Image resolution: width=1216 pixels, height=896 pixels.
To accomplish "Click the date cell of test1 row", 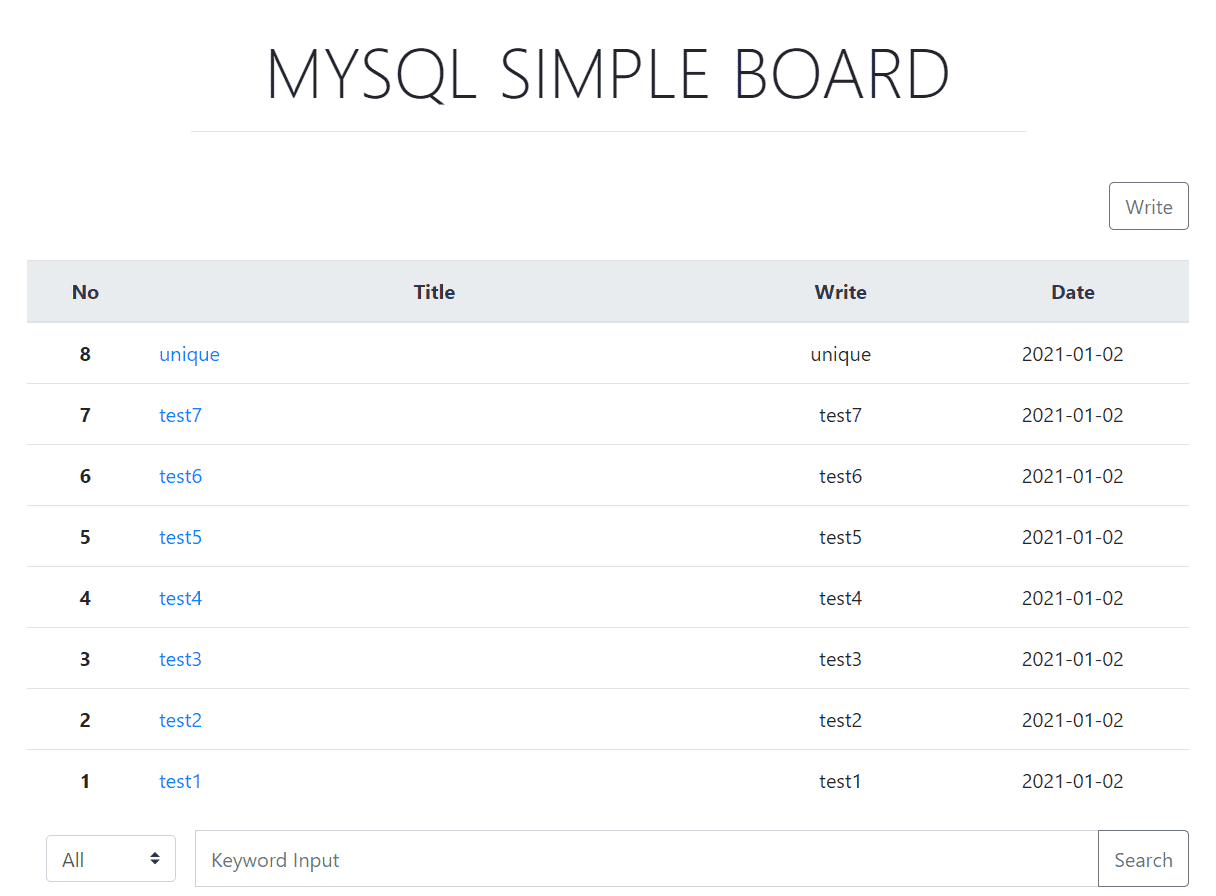I will point(1072,781).
